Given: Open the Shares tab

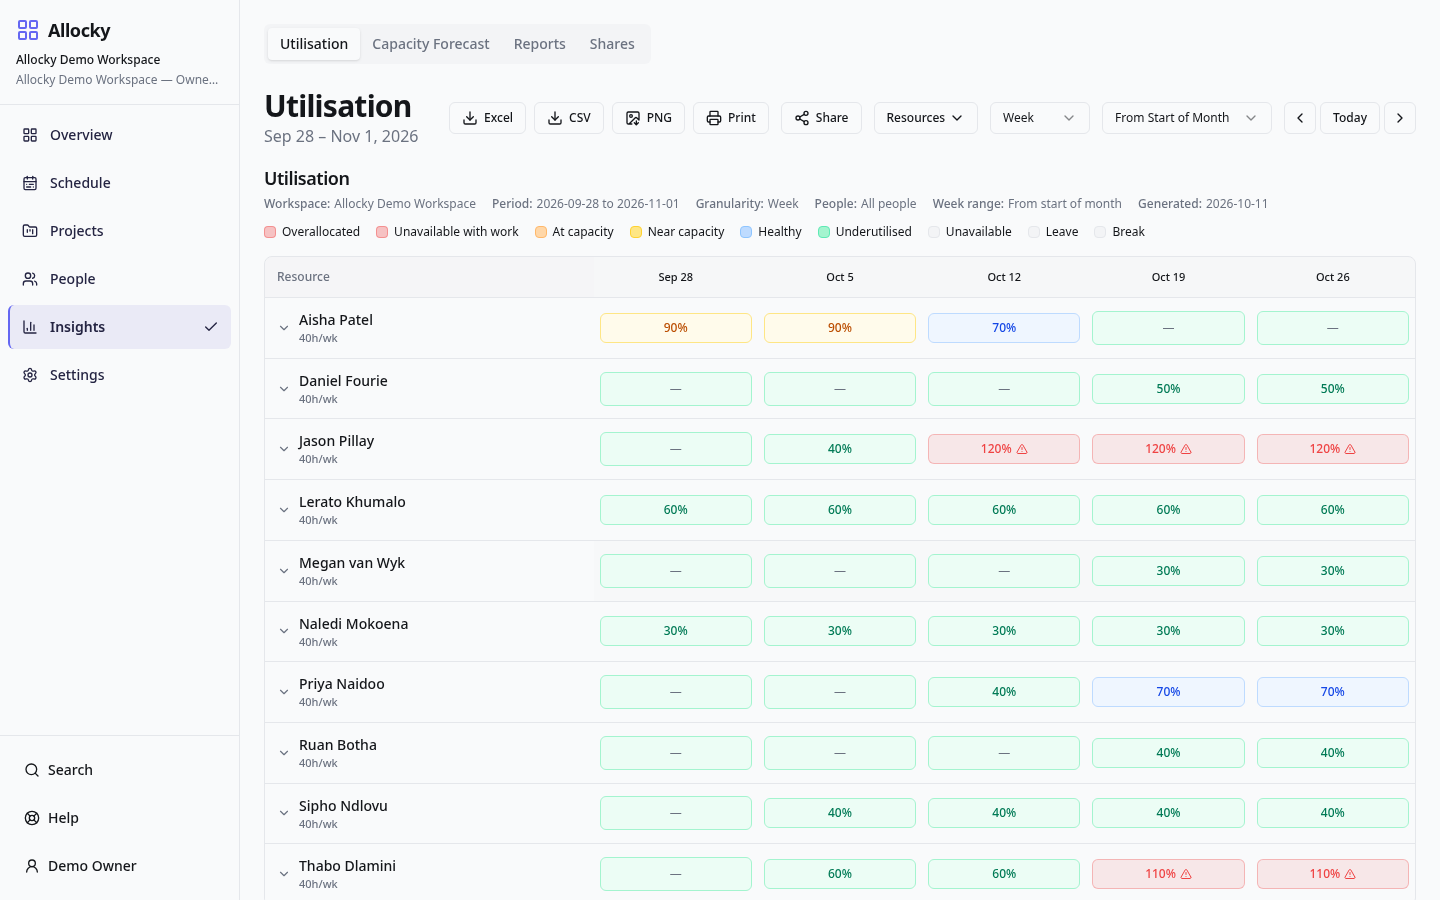Looking at the screenshot, I should [x=612, y=44].
